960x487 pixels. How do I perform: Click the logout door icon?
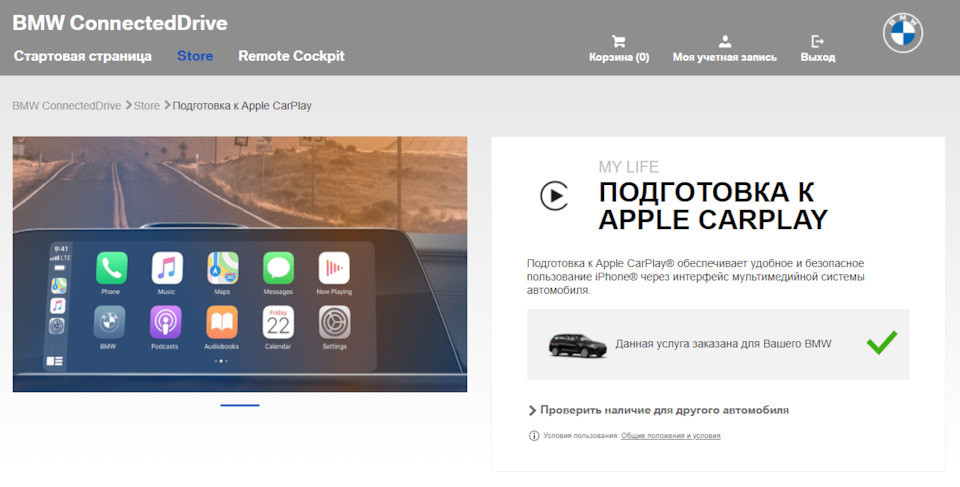coord(817,42)
